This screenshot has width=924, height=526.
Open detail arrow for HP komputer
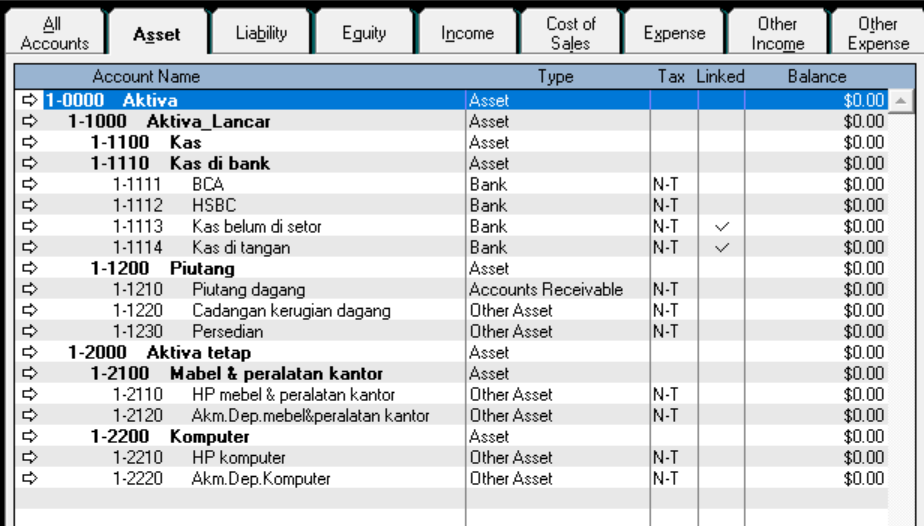point(29,457)
